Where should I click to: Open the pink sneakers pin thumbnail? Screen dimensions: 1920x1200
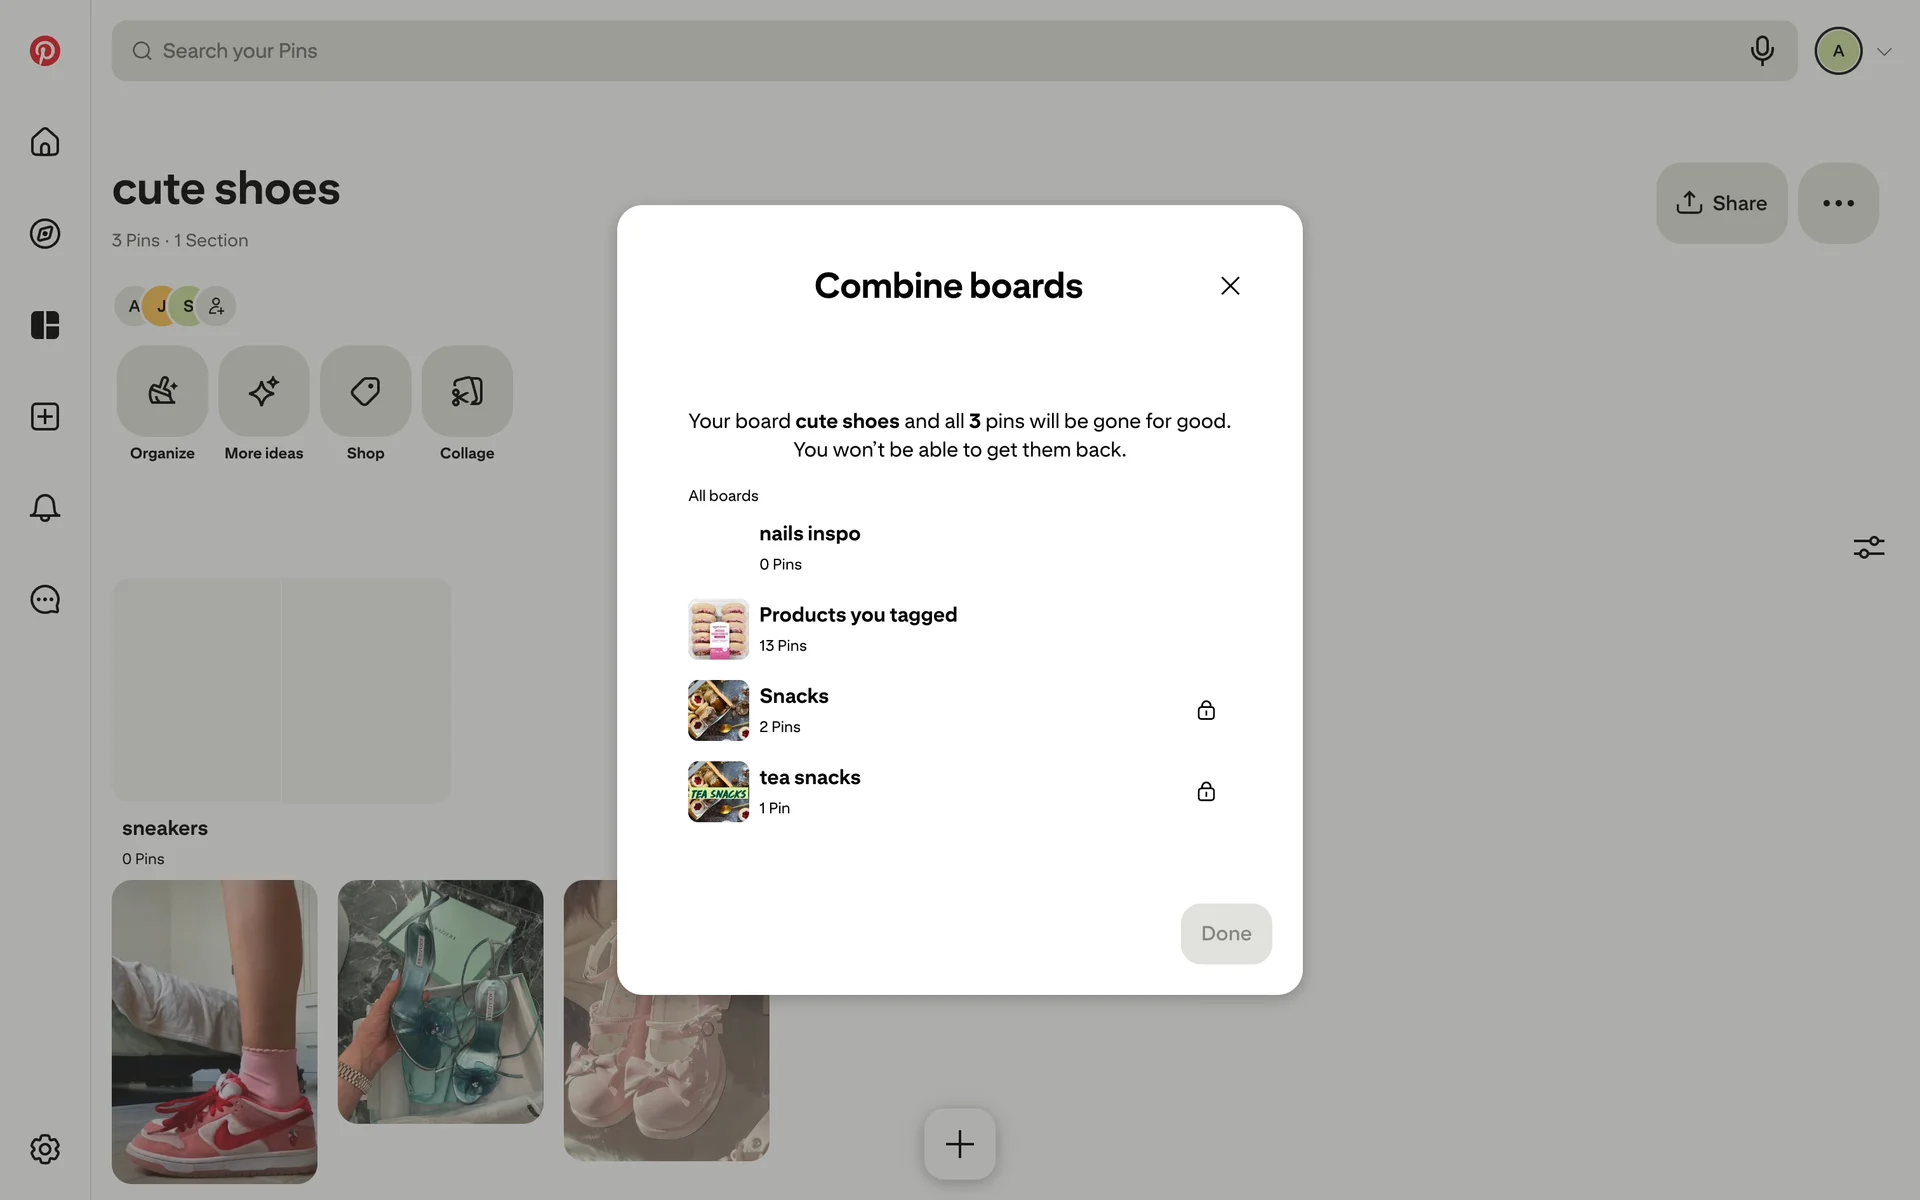[214, 1031]
